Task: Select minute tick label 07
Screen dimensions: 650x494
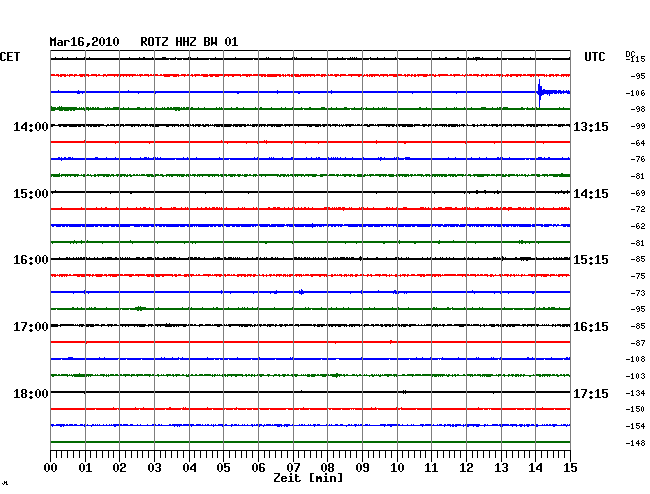Action: pos(293,468)
